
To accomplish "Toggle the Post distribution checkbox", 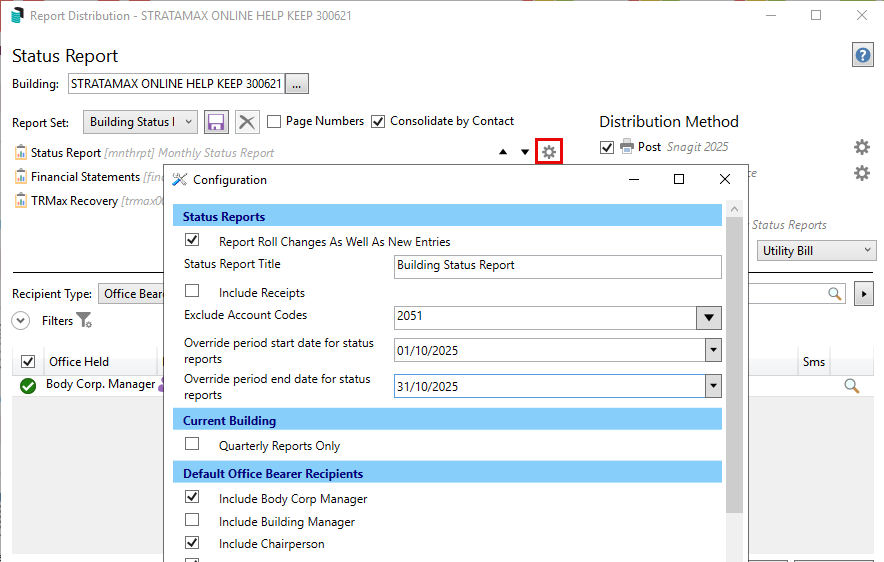I will tap(607, 147).
